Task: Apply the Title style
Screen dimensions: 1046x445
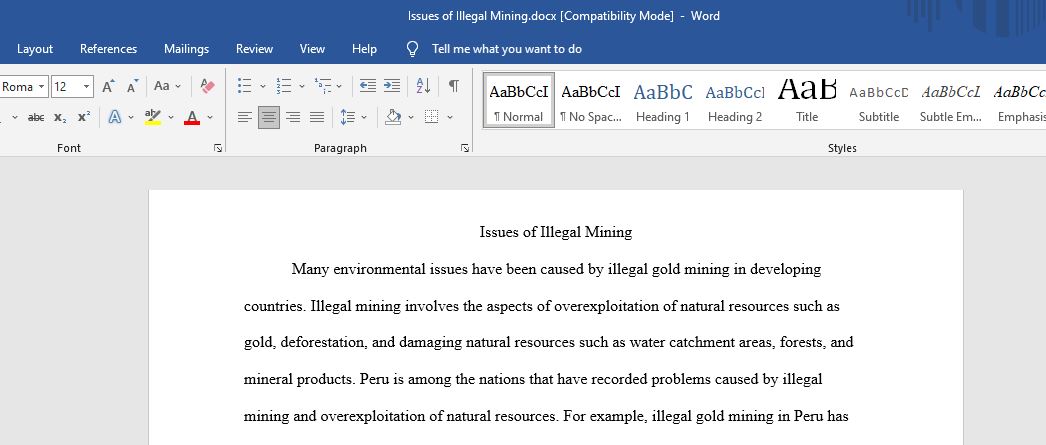Action: tap(807, 100)
